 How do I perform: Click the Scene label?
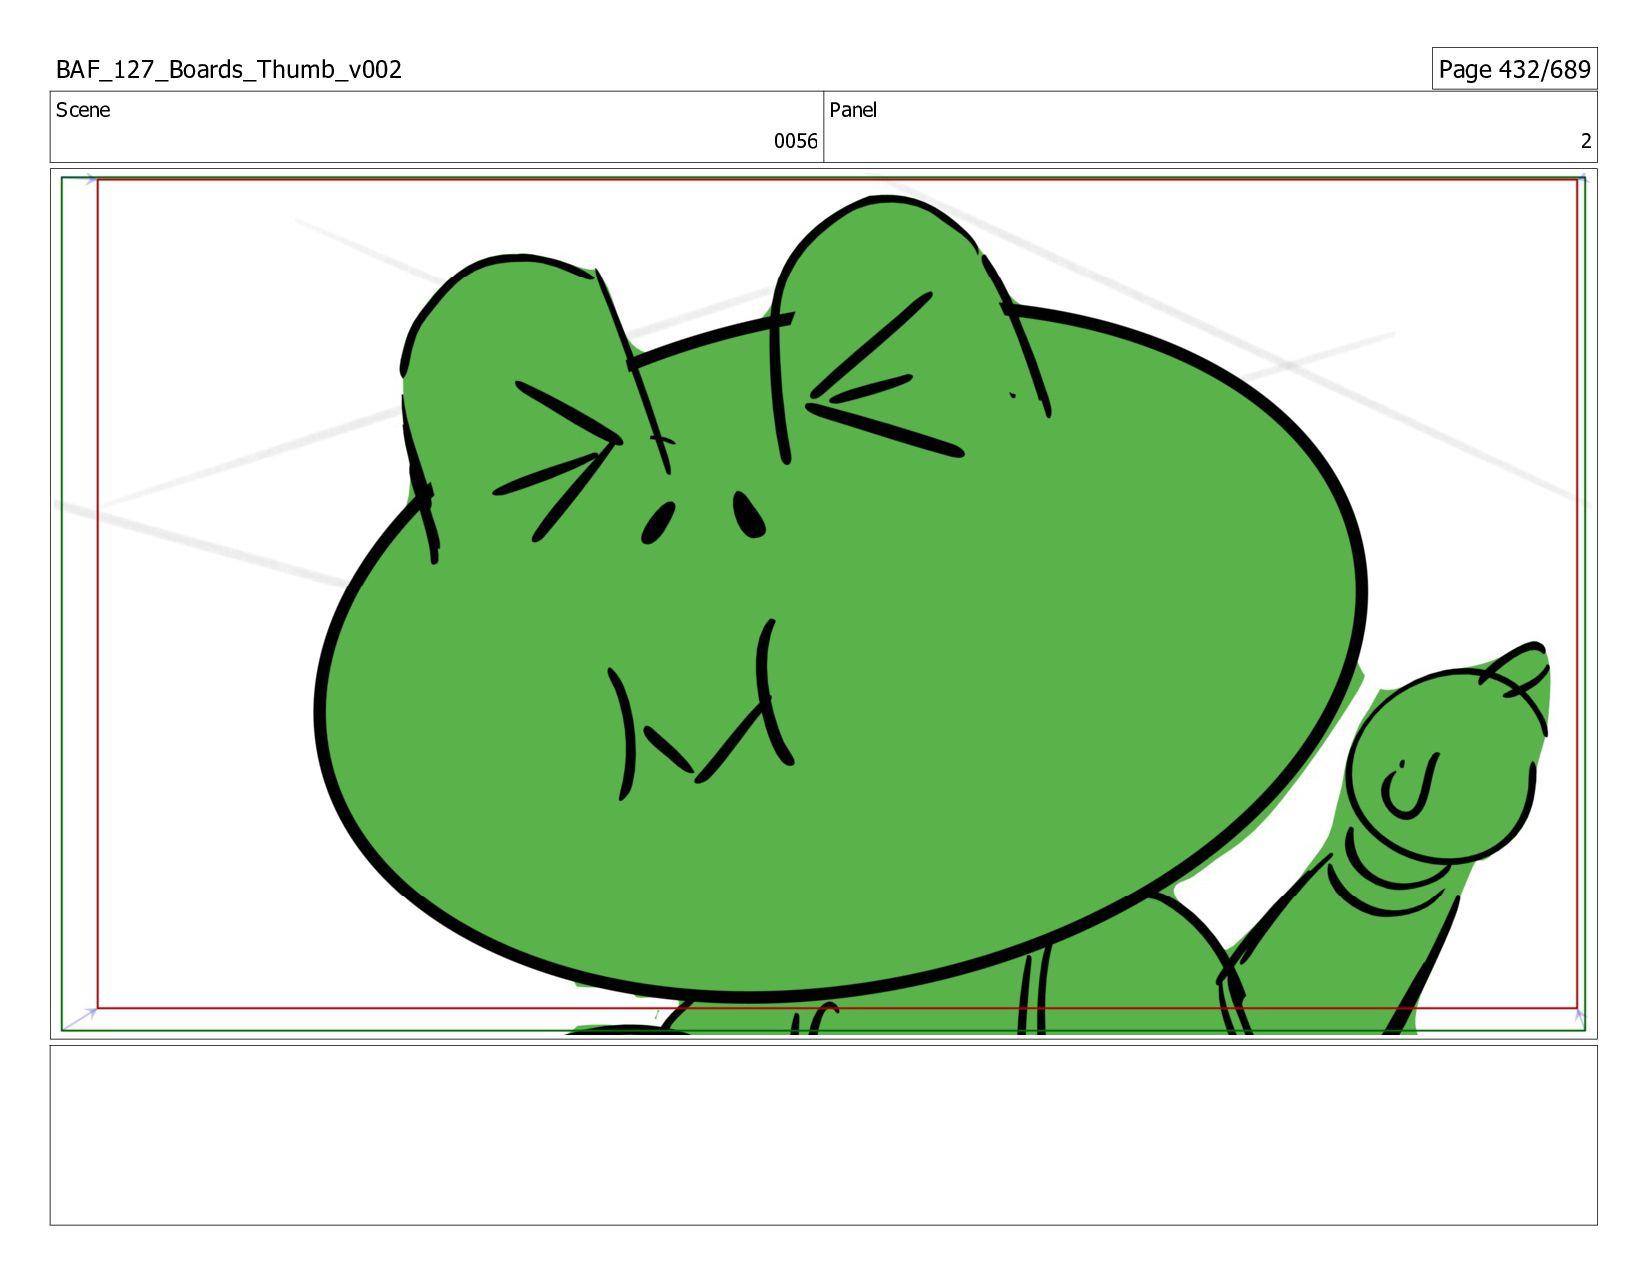click(x=83, y=110)
